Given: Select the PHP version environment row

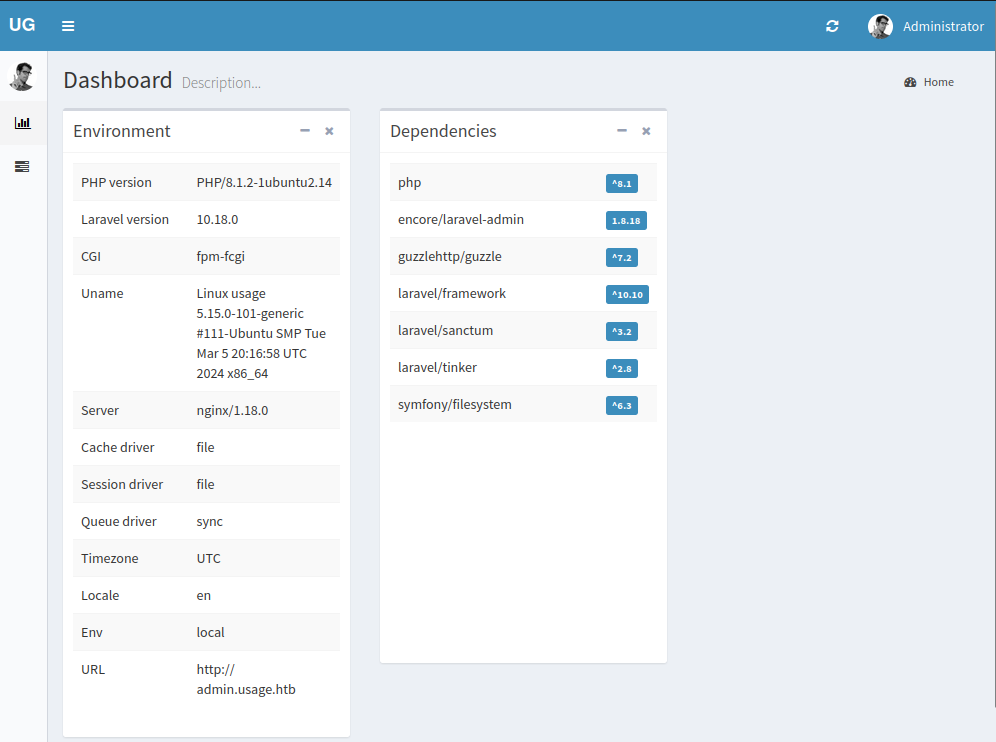Looking at the screenshot, I should point(206,183).
